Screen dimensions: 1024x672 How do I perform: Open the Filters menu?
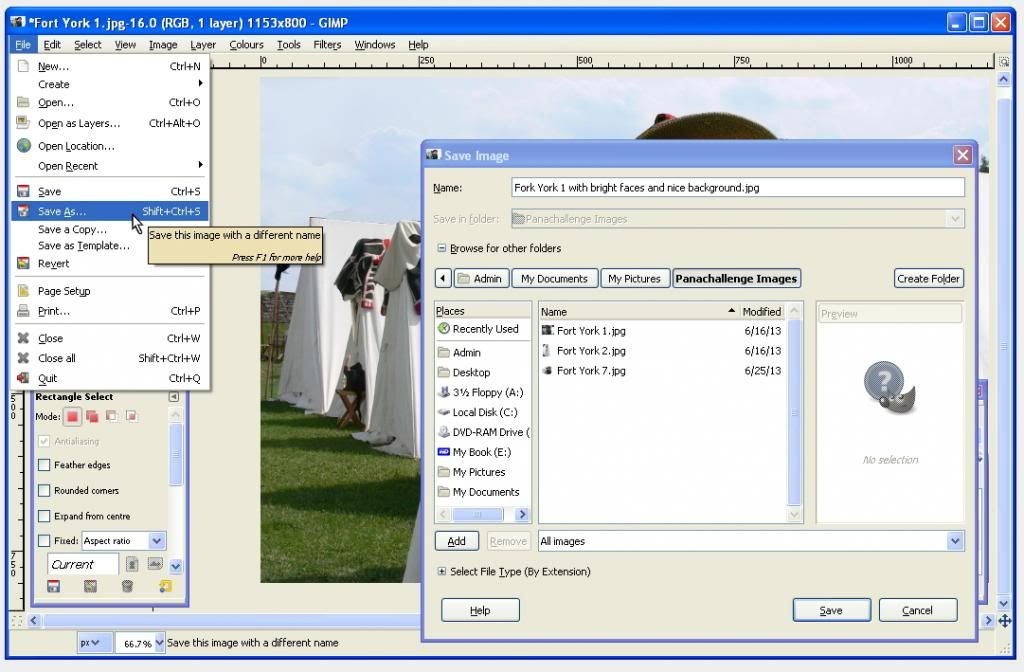tap(327, 44)
